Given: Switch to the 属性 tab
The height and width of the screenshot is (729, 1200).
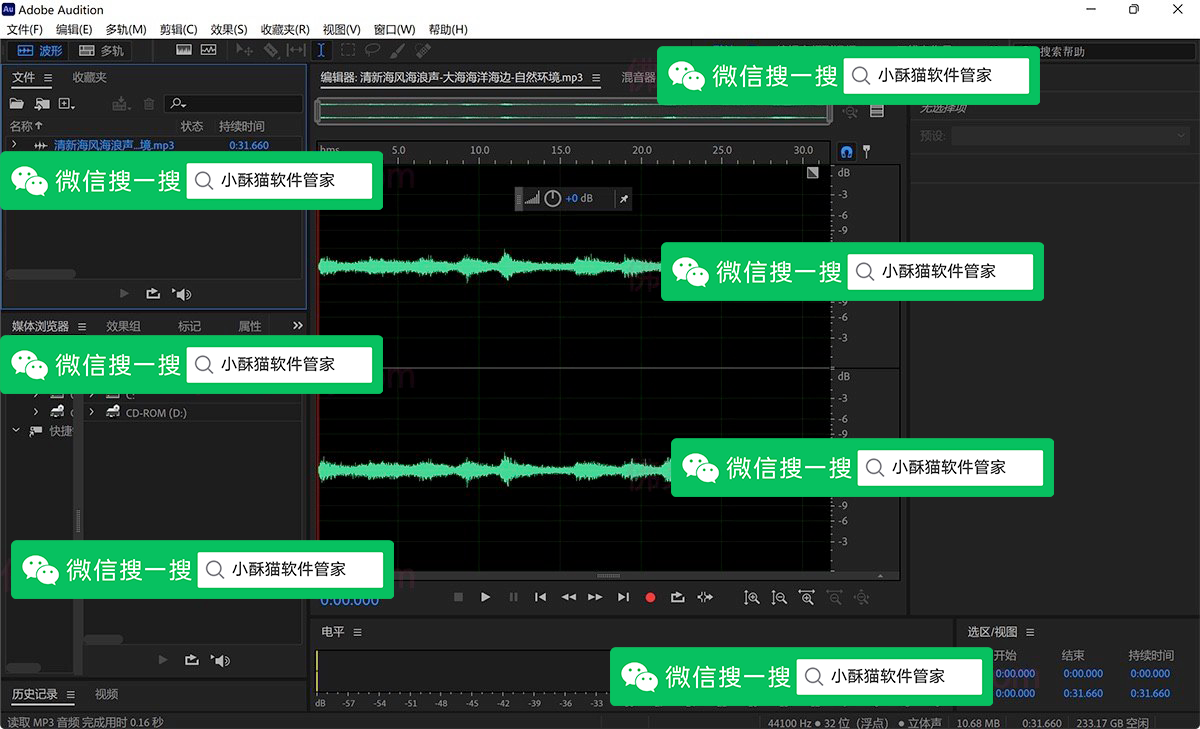Looking at the screenshot, I should tap(249, 325).
